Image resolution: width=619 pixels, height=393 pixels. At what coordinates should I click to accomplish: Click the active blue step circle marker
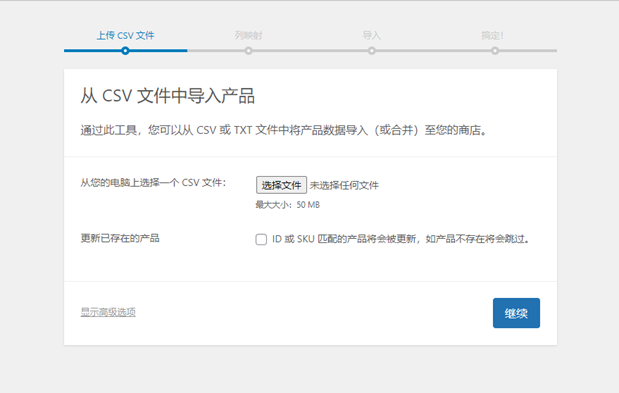click(x=125, y=51)
